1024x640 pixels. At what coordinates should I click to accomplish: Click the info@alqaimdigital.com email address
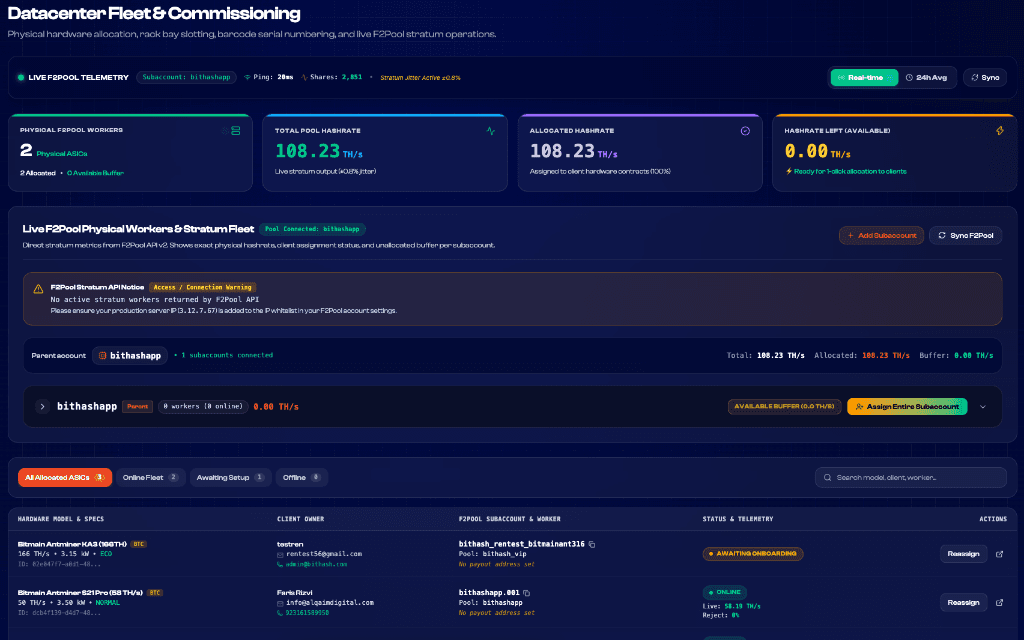coord(330,603)
